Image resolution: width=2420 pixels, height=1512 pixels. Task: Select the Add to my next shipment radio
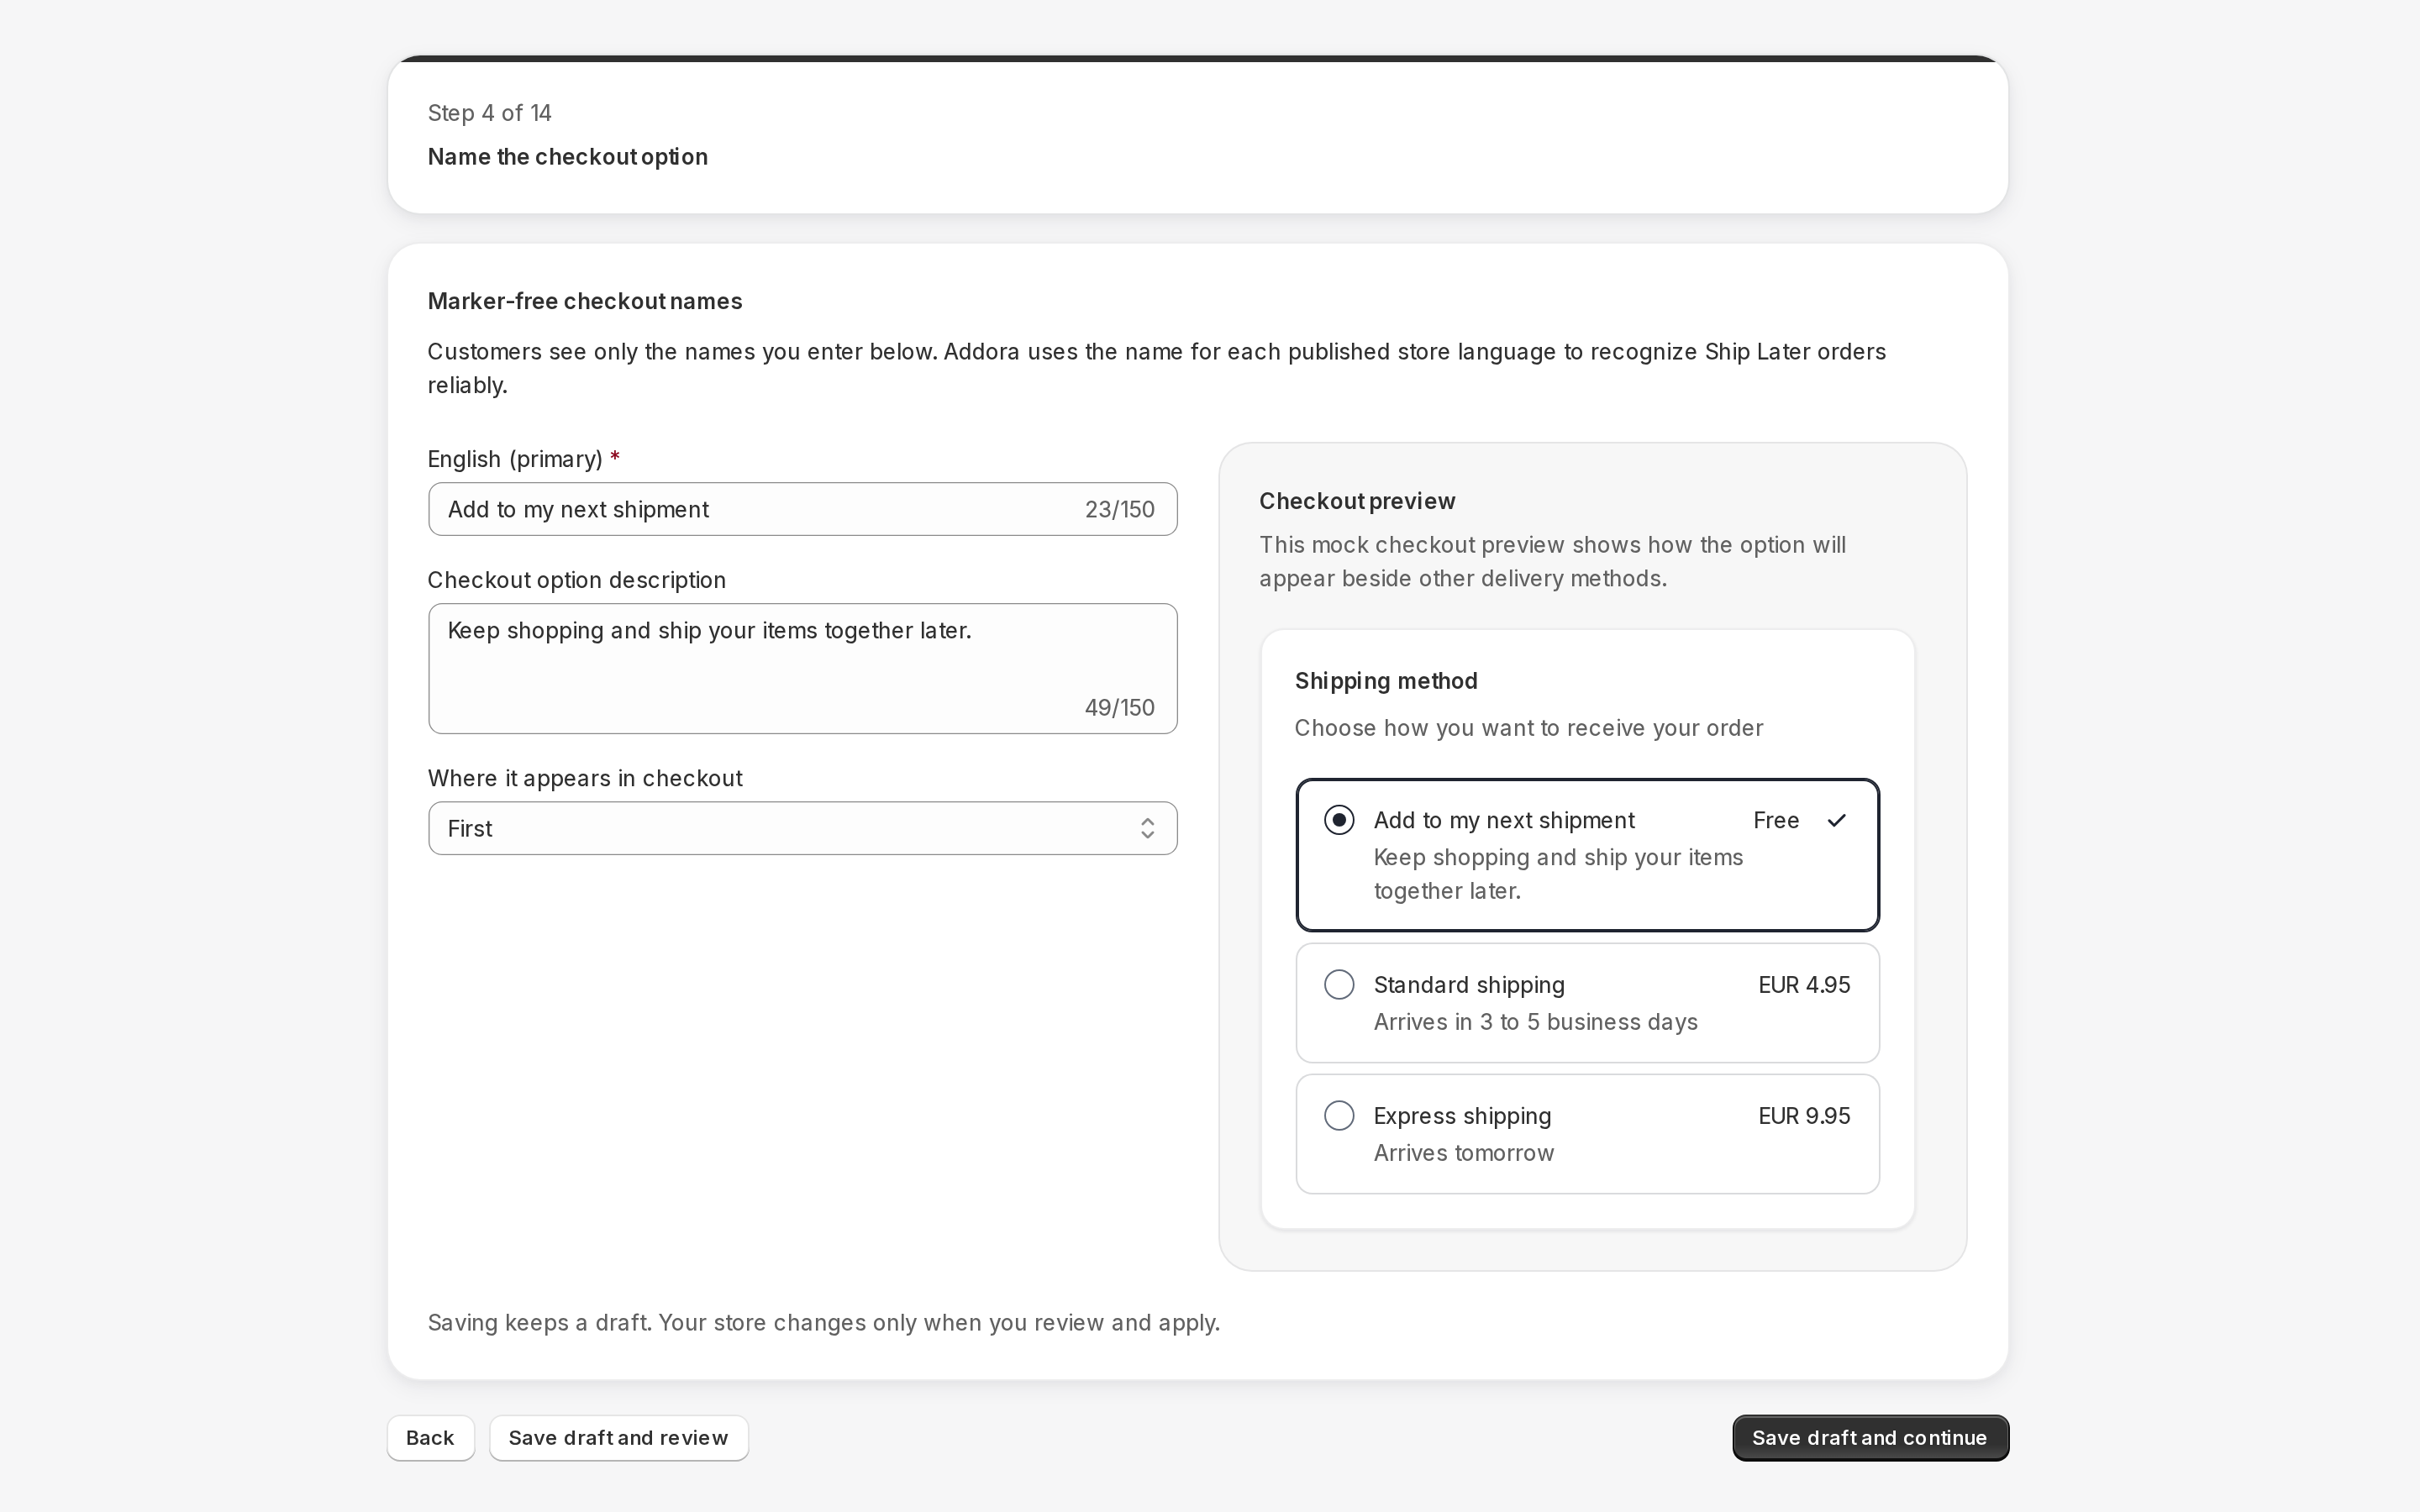[1339, 820]
